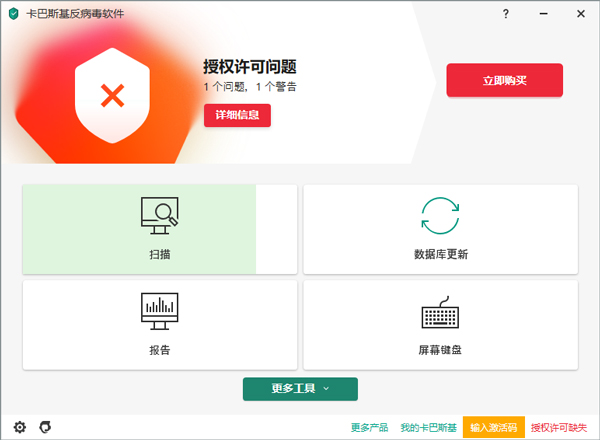This screenshot has height=440, width=600.
Task: Click the database update circular arrows icon
Action: [440, 215]
